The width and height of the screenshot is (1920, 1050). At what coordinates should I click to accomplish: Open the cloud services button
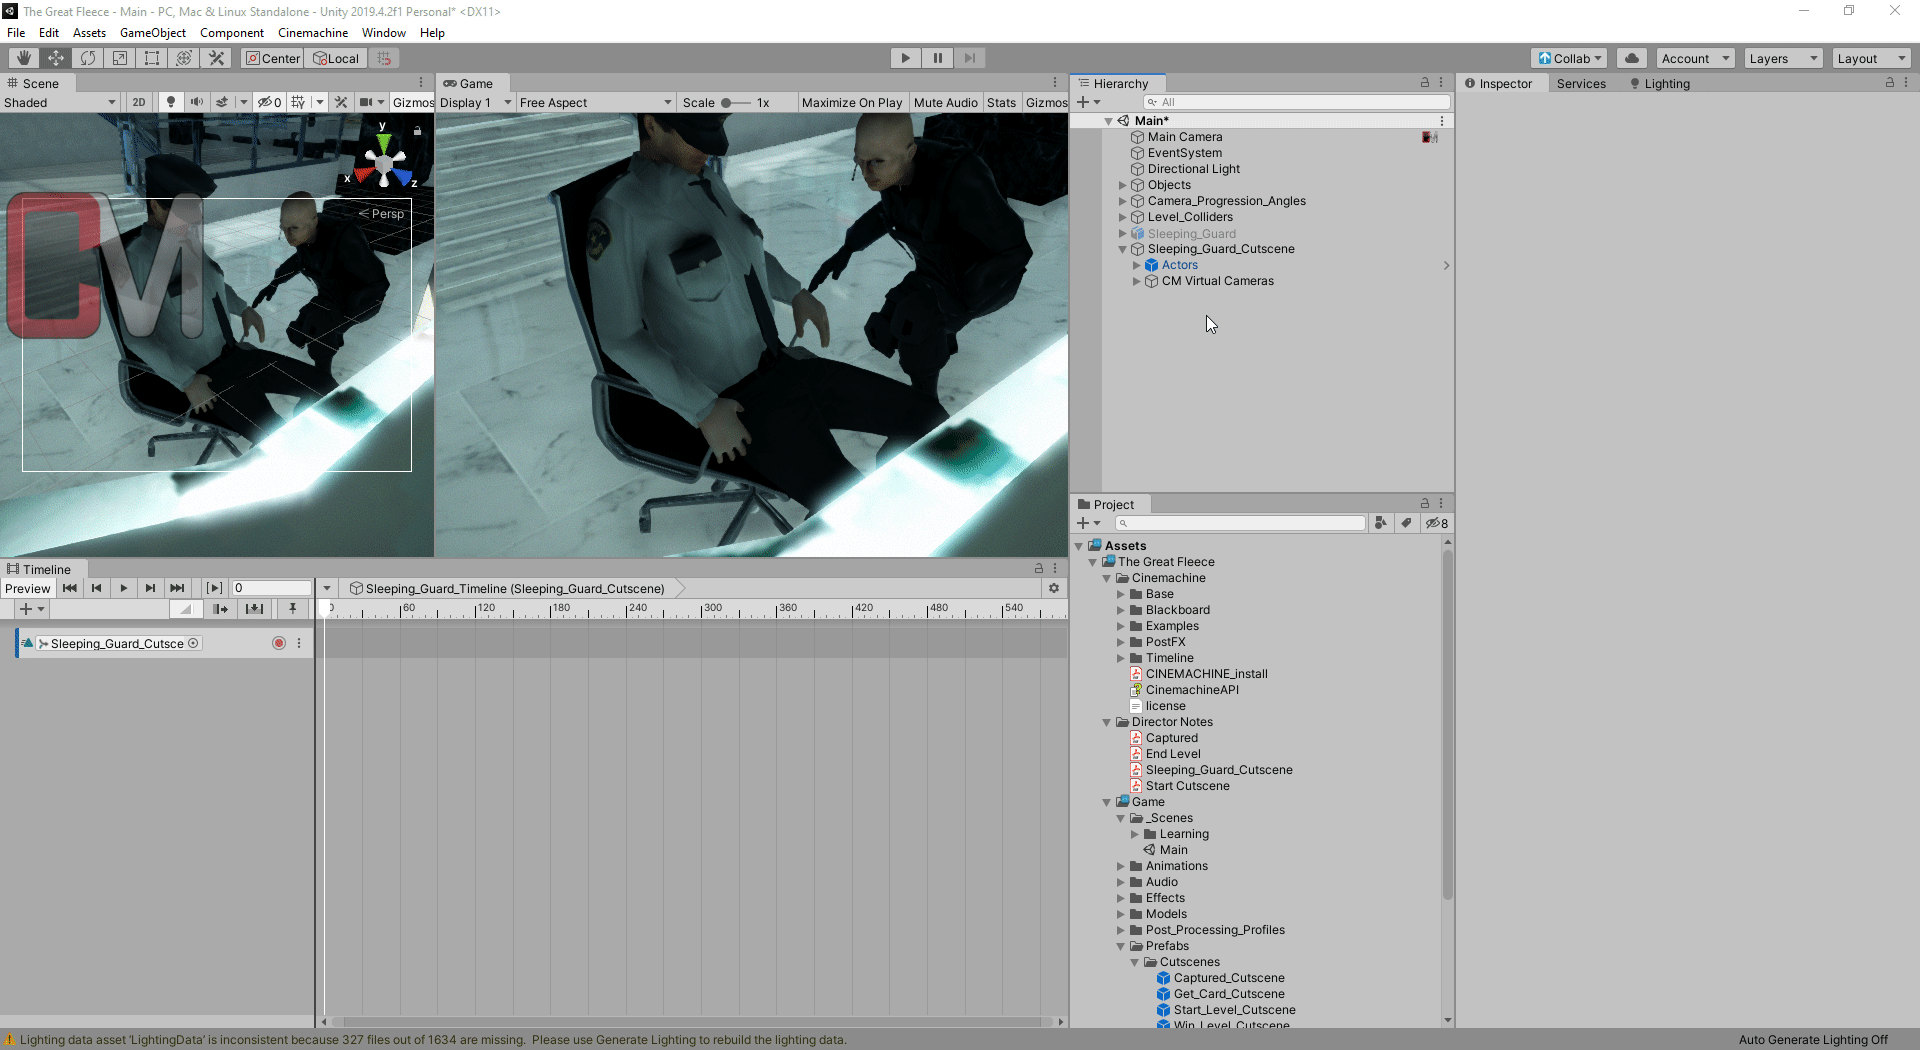[1632, 58]
